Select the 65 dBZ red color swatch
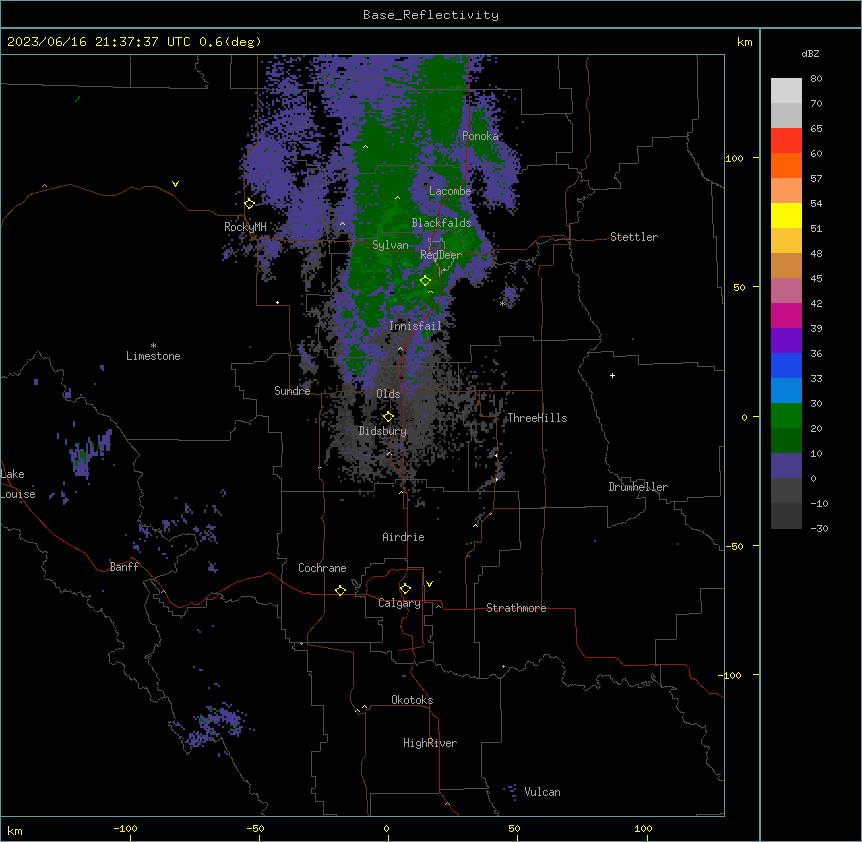Image resolution: width=862 pixels, height=842 pixels. tap(786, 140)
